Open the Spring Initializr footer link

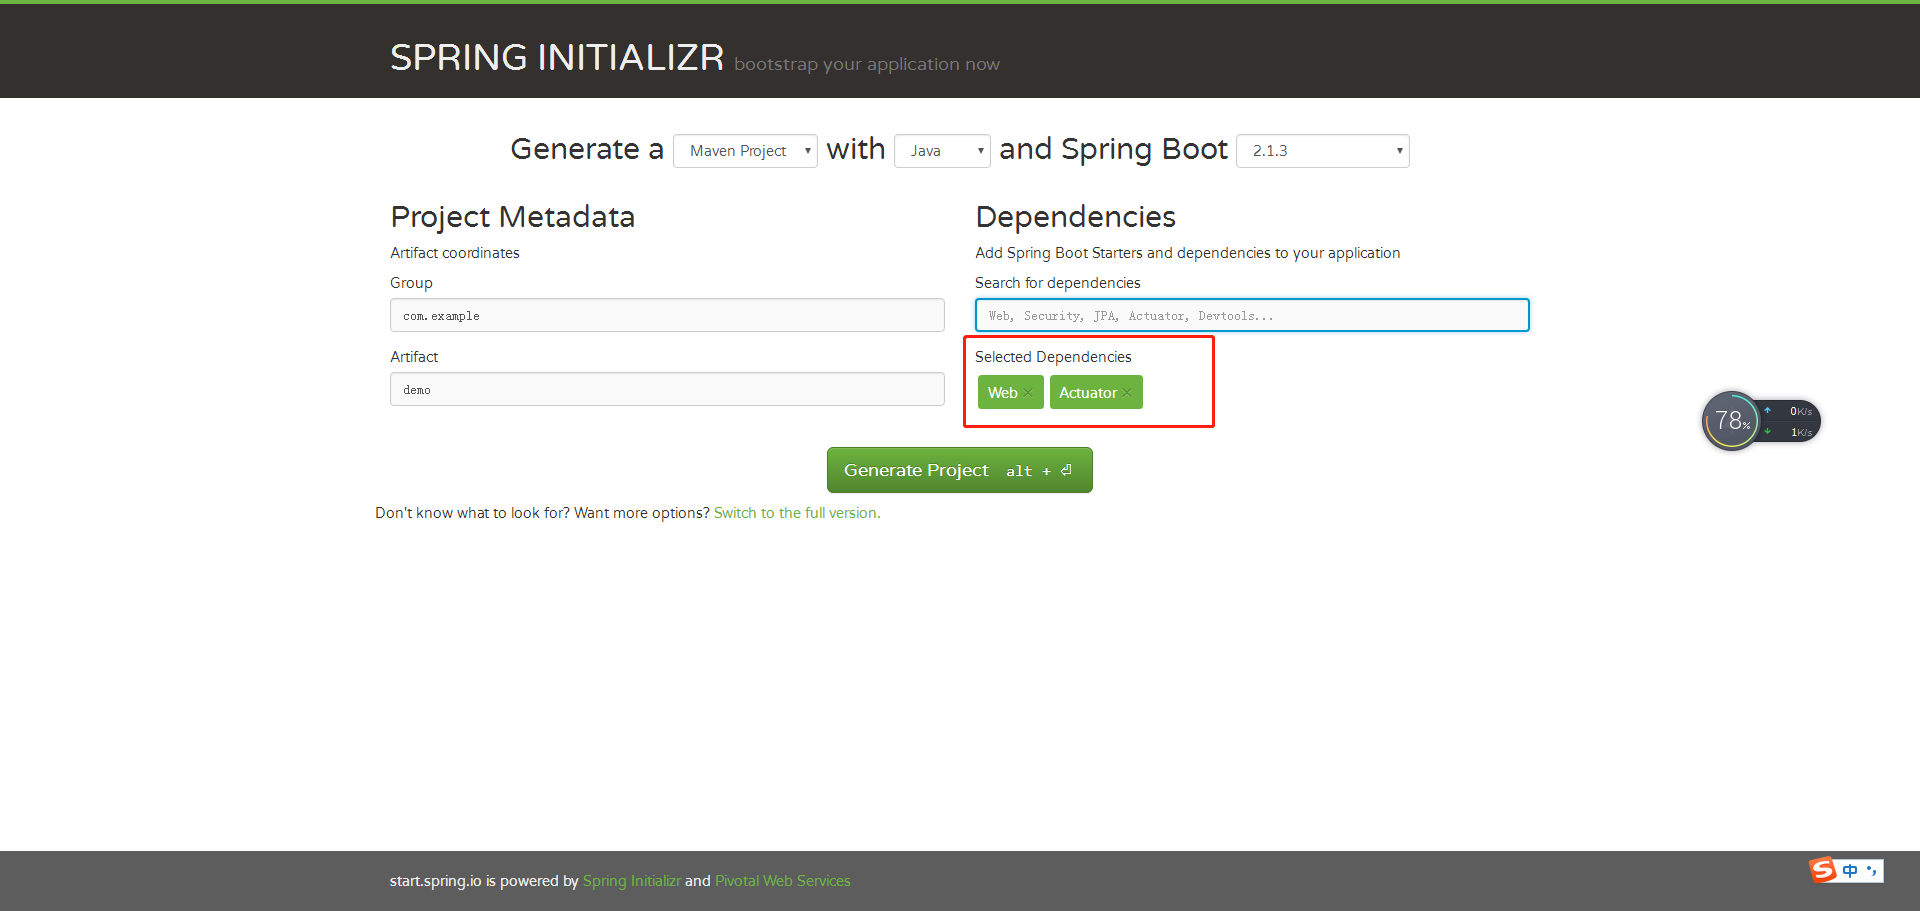coord(631,881)
